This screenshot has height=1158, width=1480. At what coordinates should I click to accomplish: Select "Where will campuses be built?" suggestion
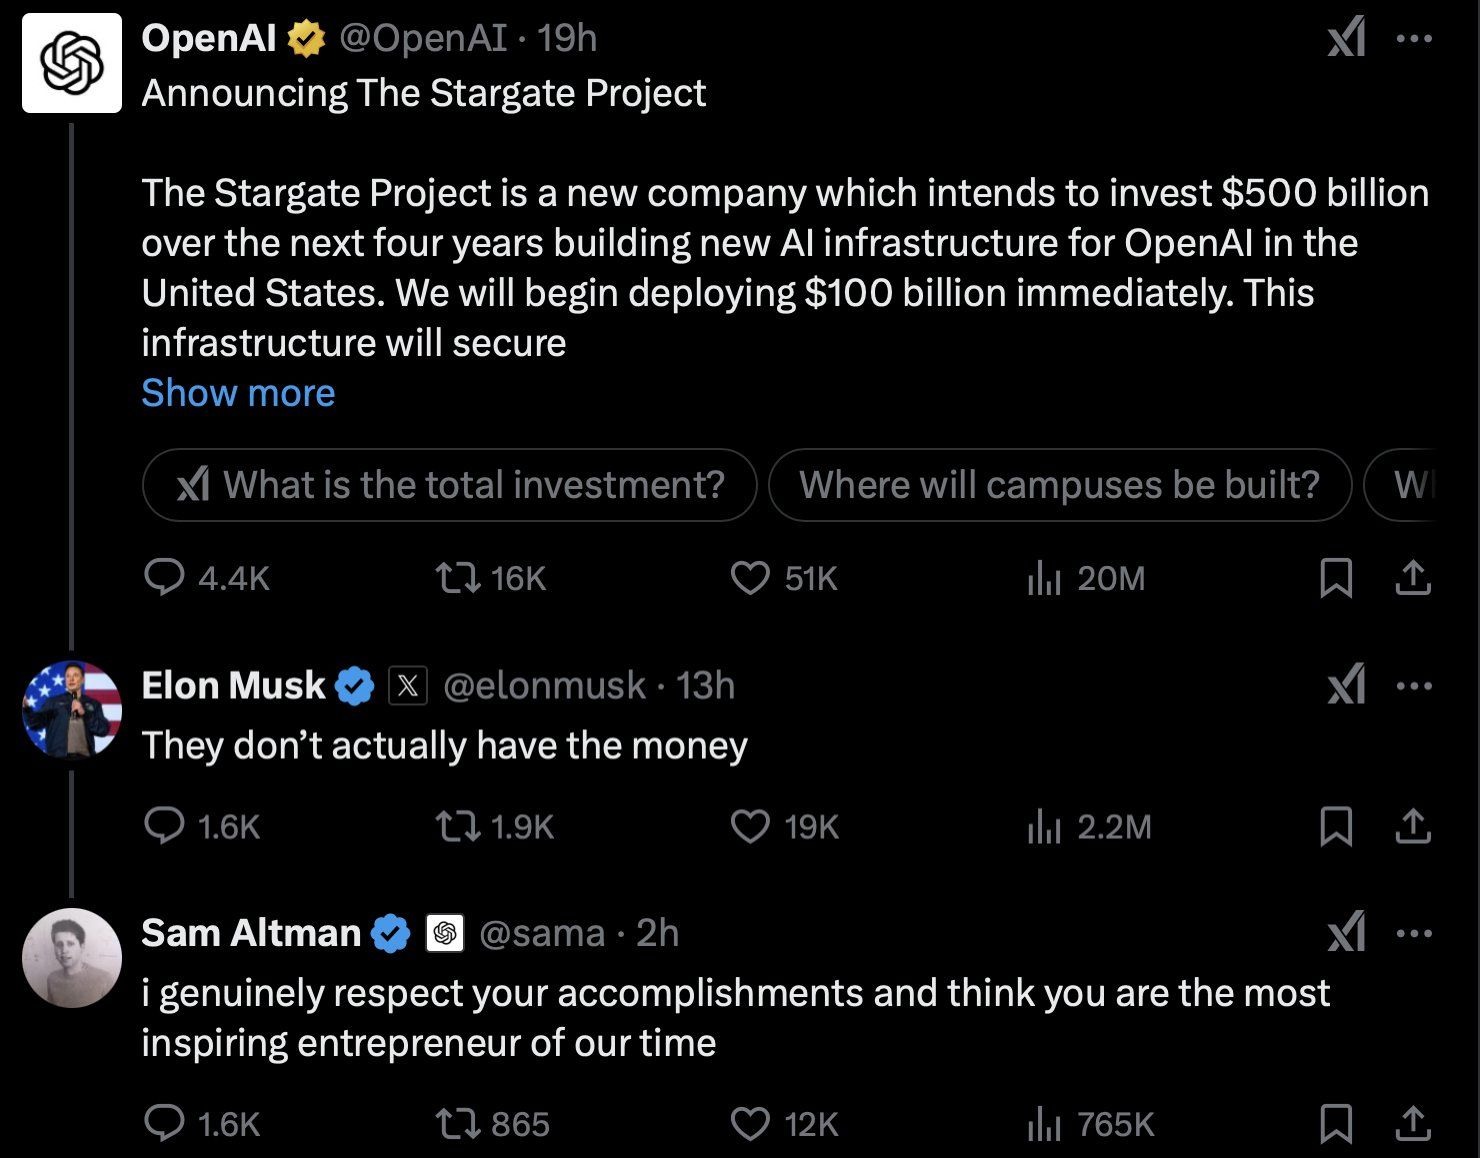[x=1059, y=485]
